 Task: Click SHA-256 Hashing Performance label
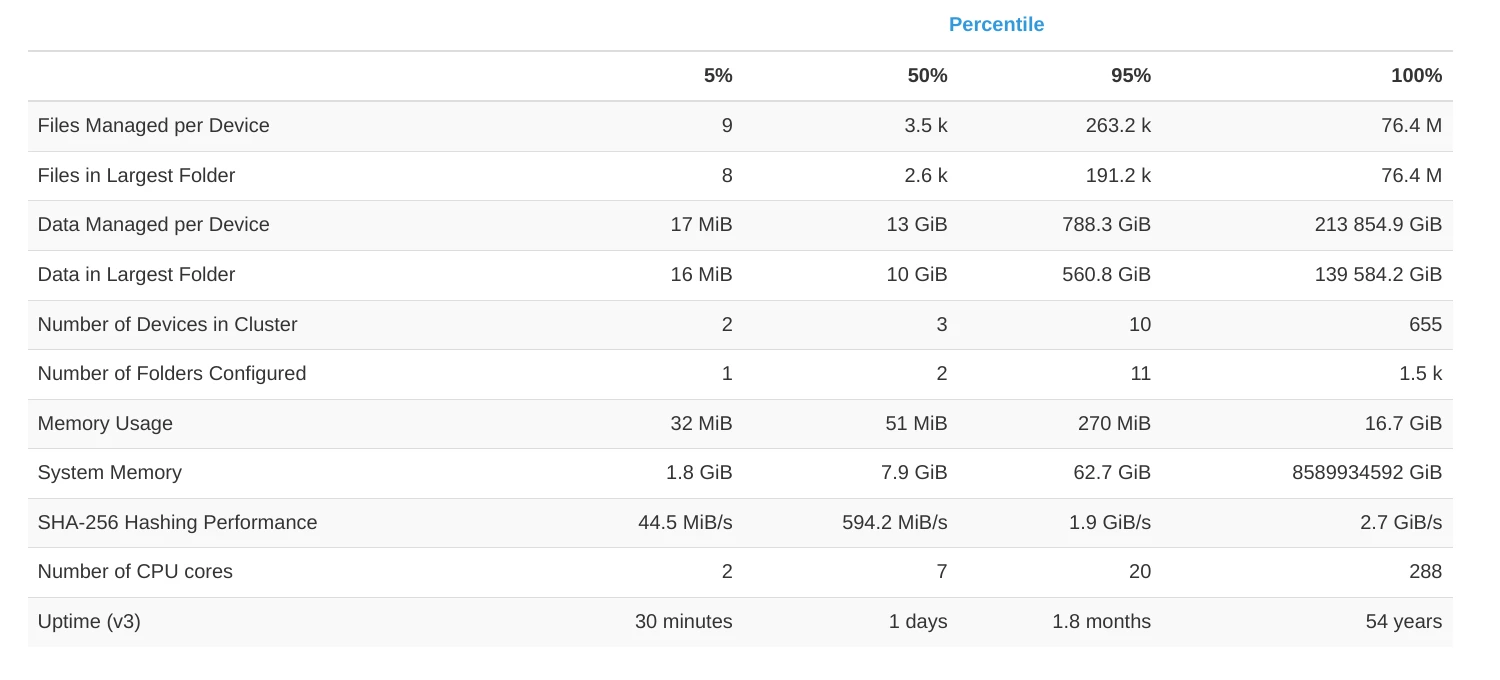(x=177, y=523)
